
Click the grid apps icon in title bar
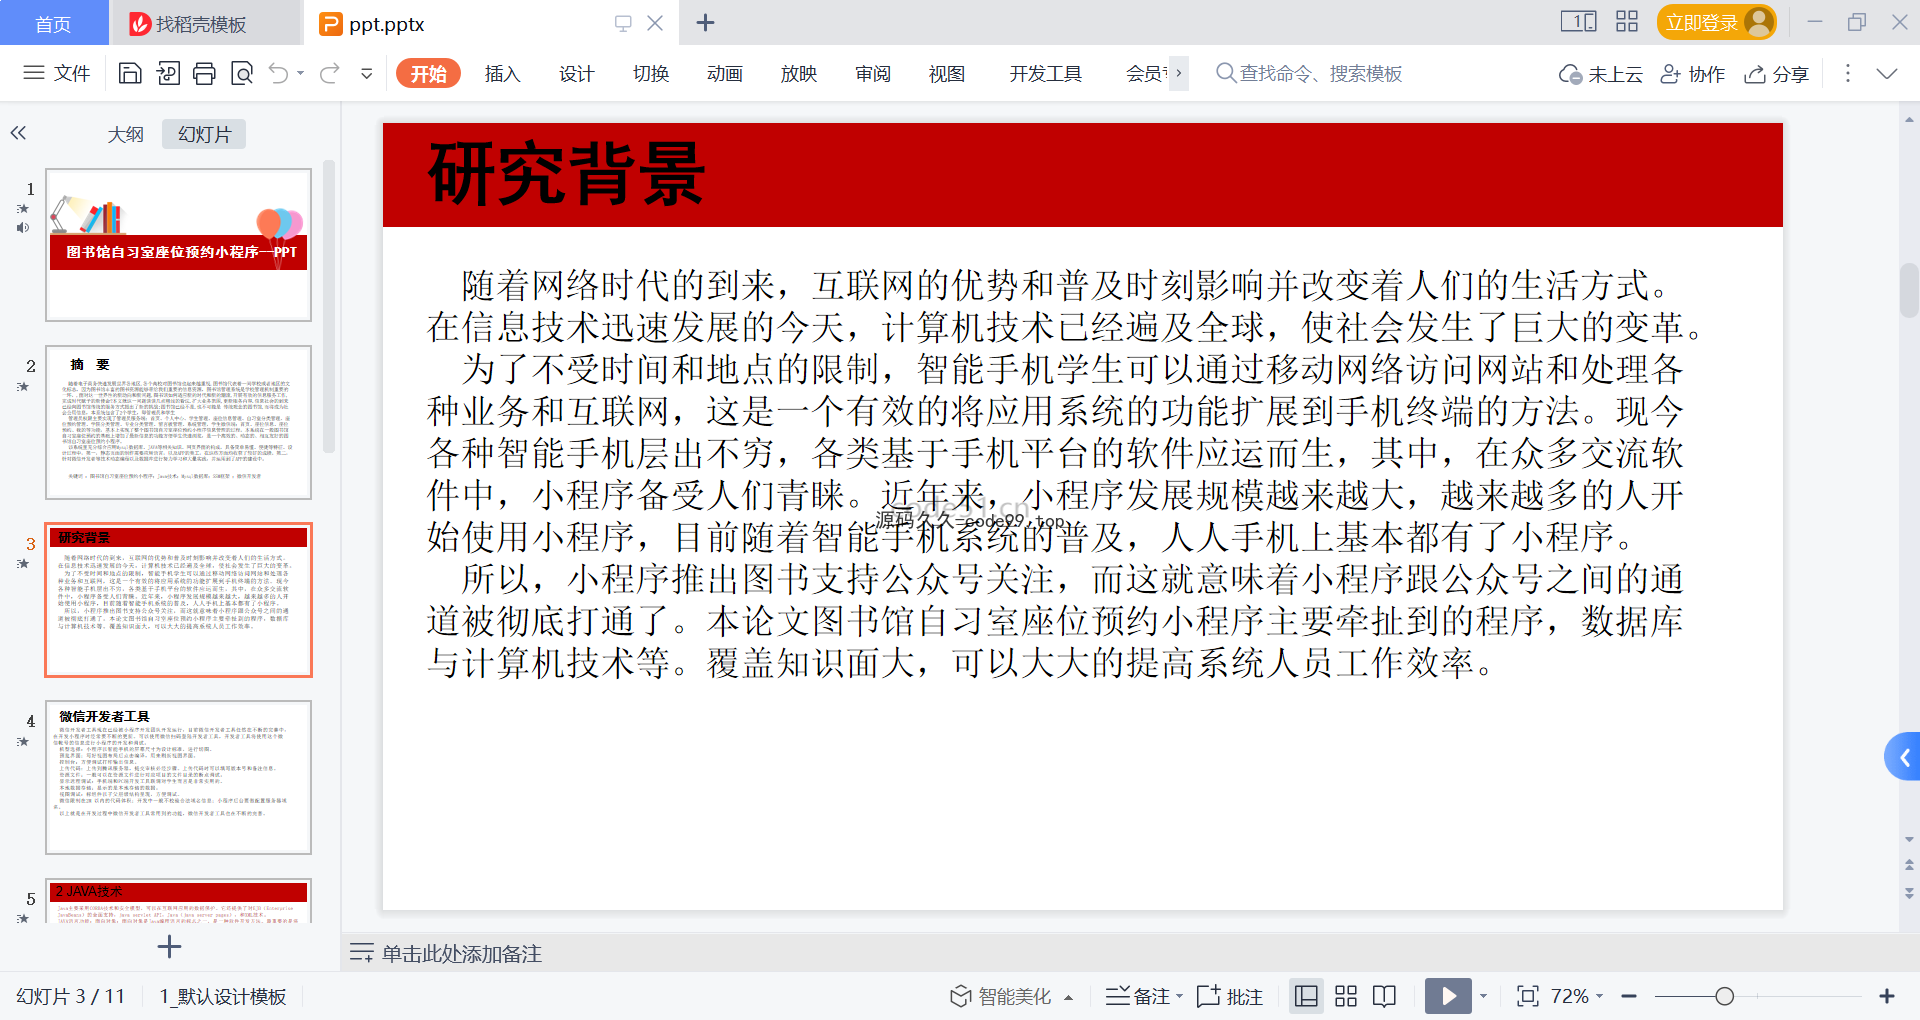coord(1627,21)
